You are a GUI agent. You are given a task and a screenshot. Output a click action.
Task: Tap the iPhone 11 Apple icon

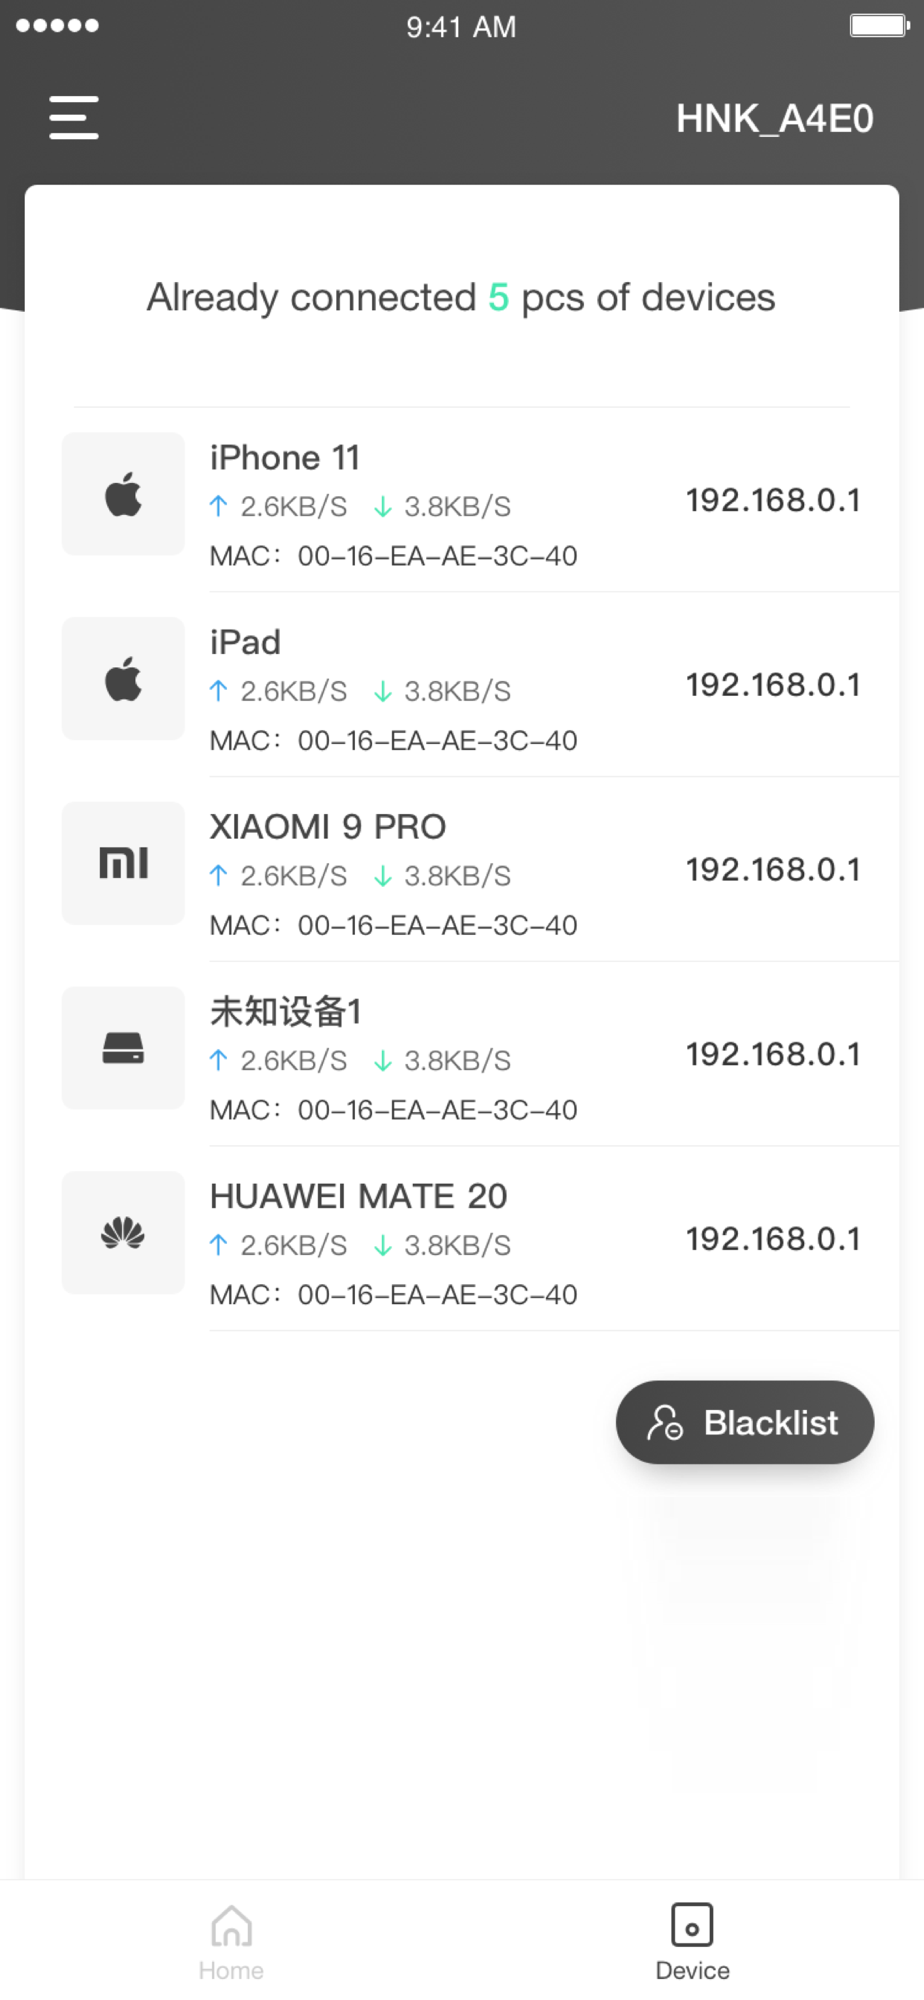tap(123, 494)
